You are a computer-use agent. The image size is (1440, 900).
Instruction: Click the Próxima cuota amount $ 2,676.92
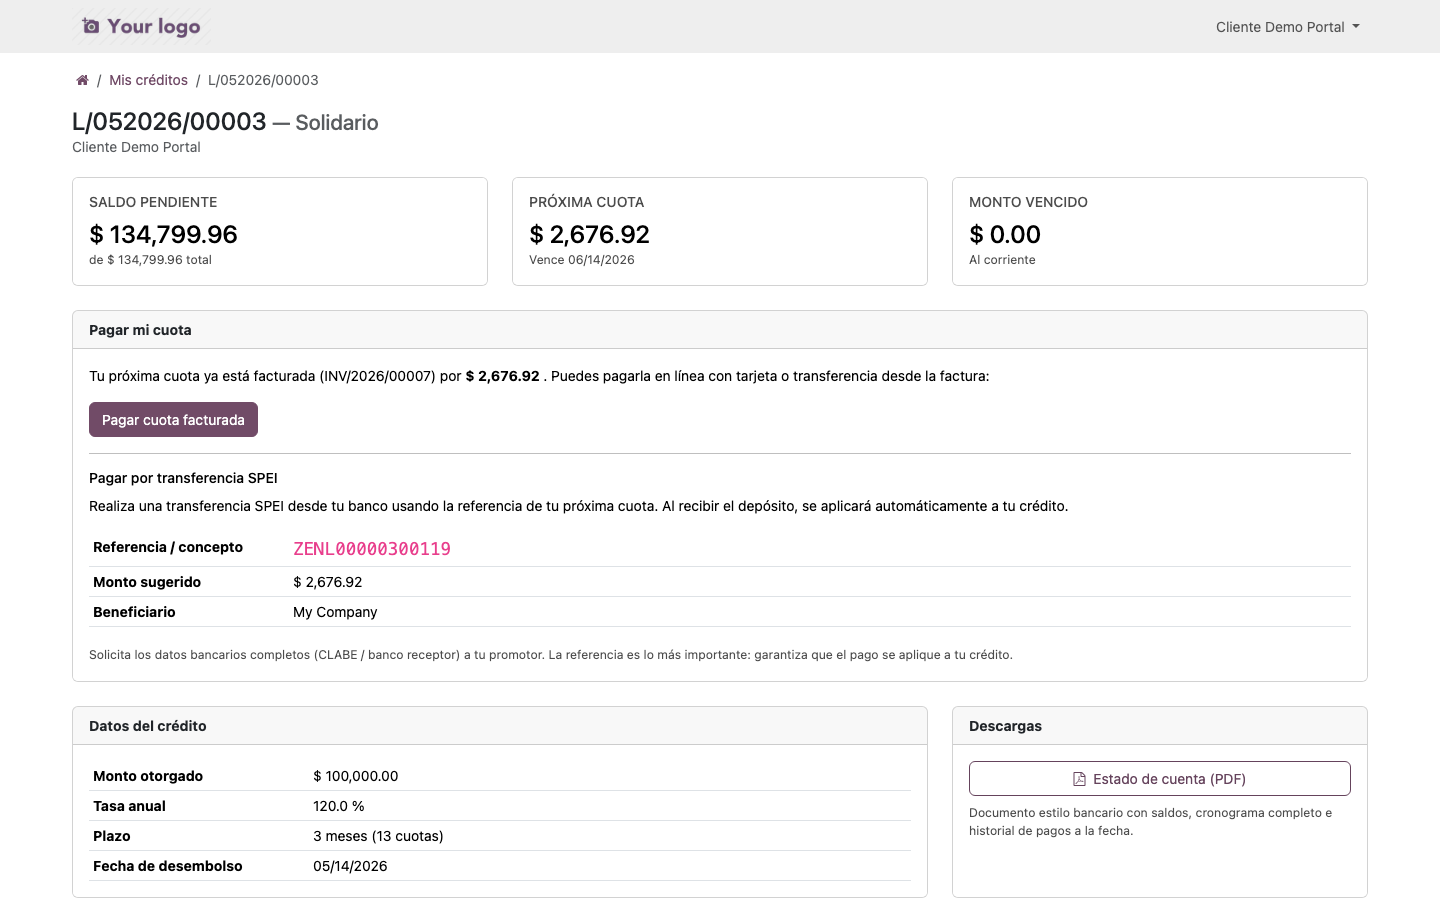click(589, 234)
